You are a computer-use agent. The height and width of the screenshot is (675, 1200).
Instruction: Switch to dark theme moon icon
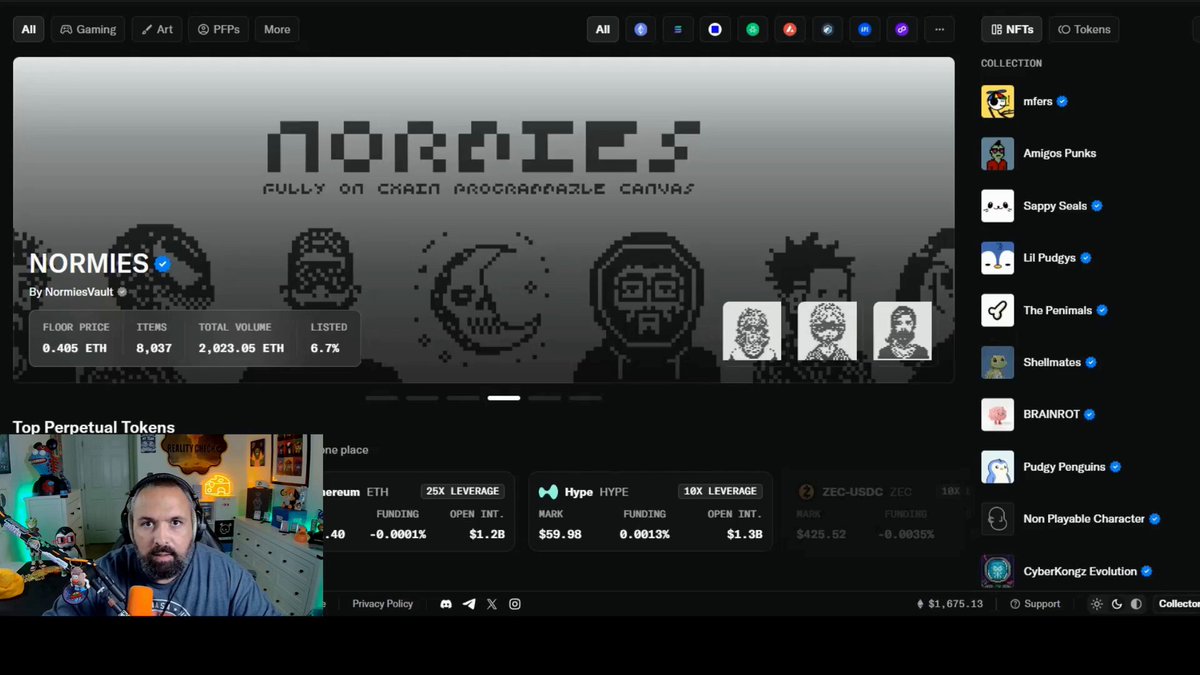[1117, 604]
